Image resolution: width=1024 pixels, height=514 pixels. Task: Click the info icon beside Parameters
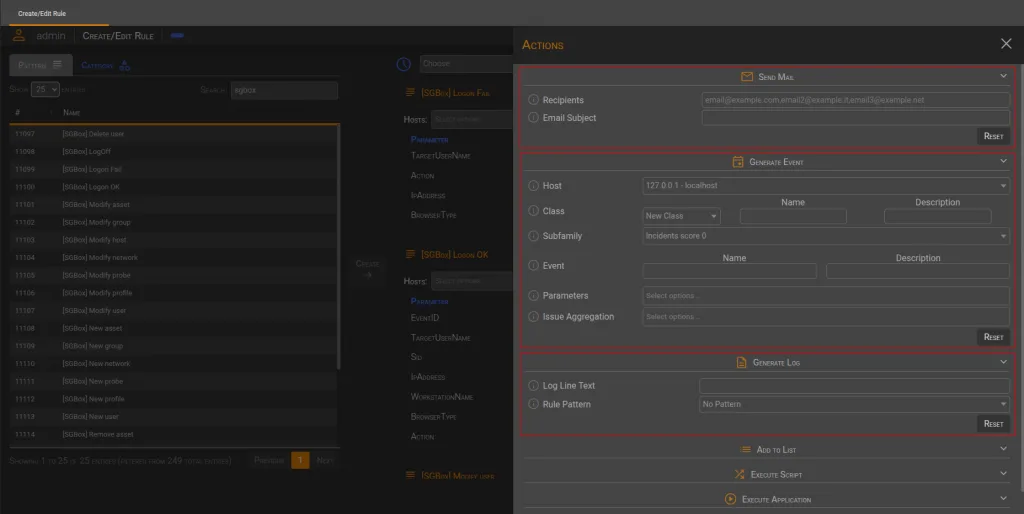point(533,296)
